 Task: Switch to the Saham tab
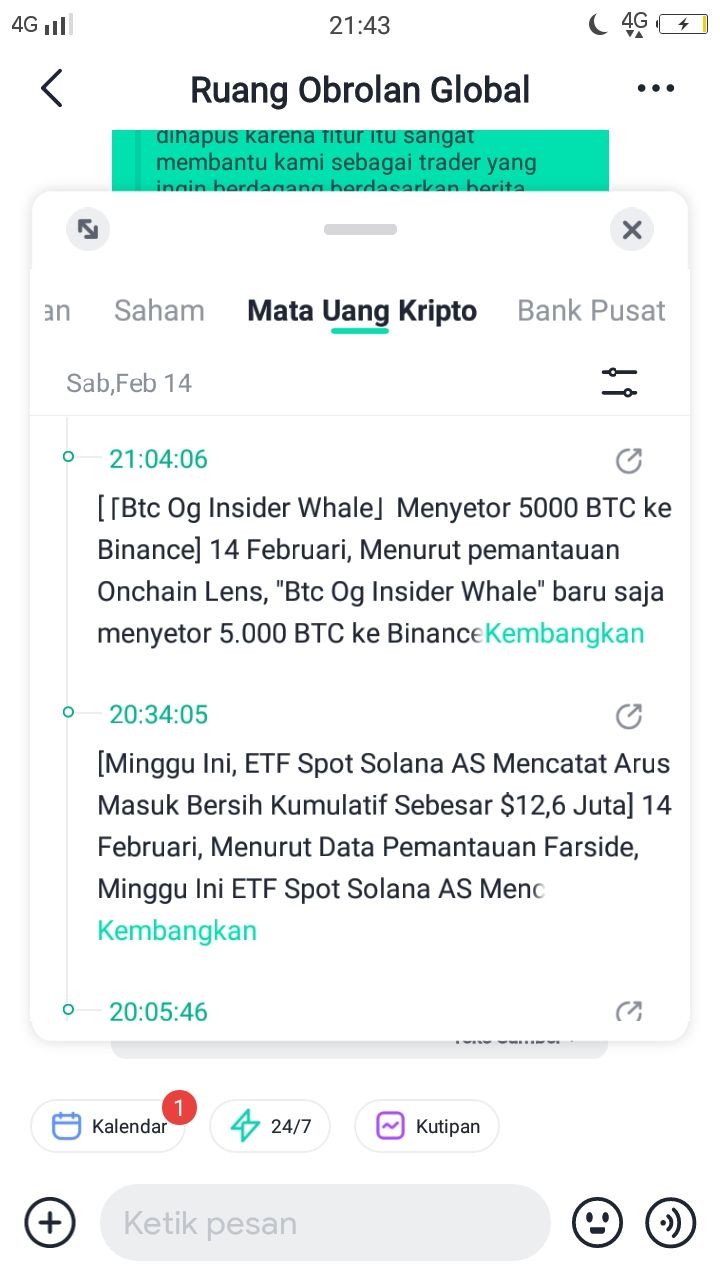coord(159,311)
